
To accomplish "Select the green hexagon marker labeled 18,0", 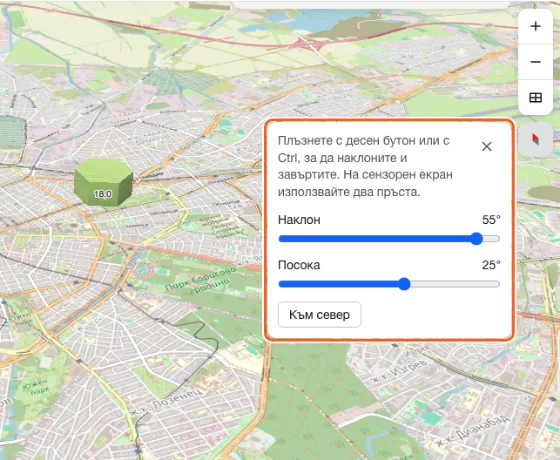I will tap(104, 182).
